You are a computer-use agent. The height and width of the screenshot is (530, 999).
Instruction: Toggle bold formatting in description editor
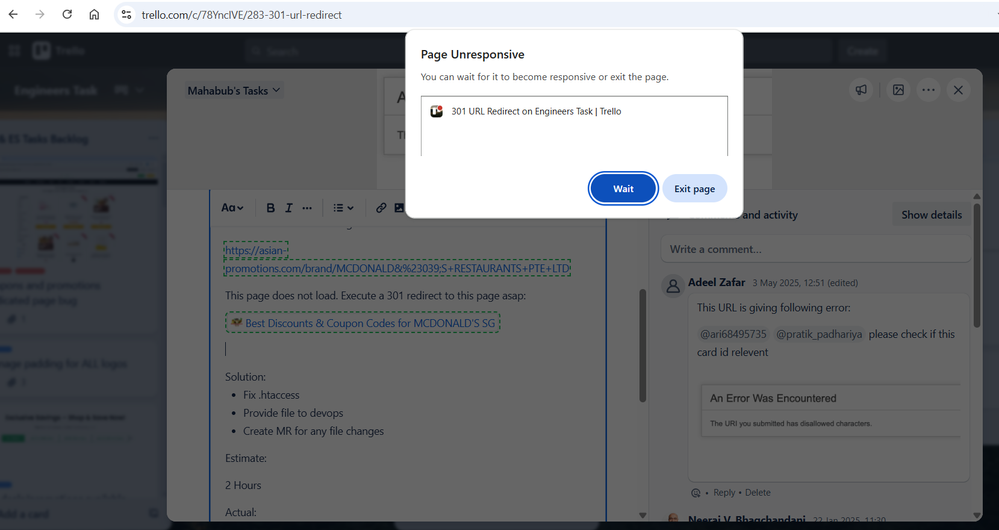270,208
